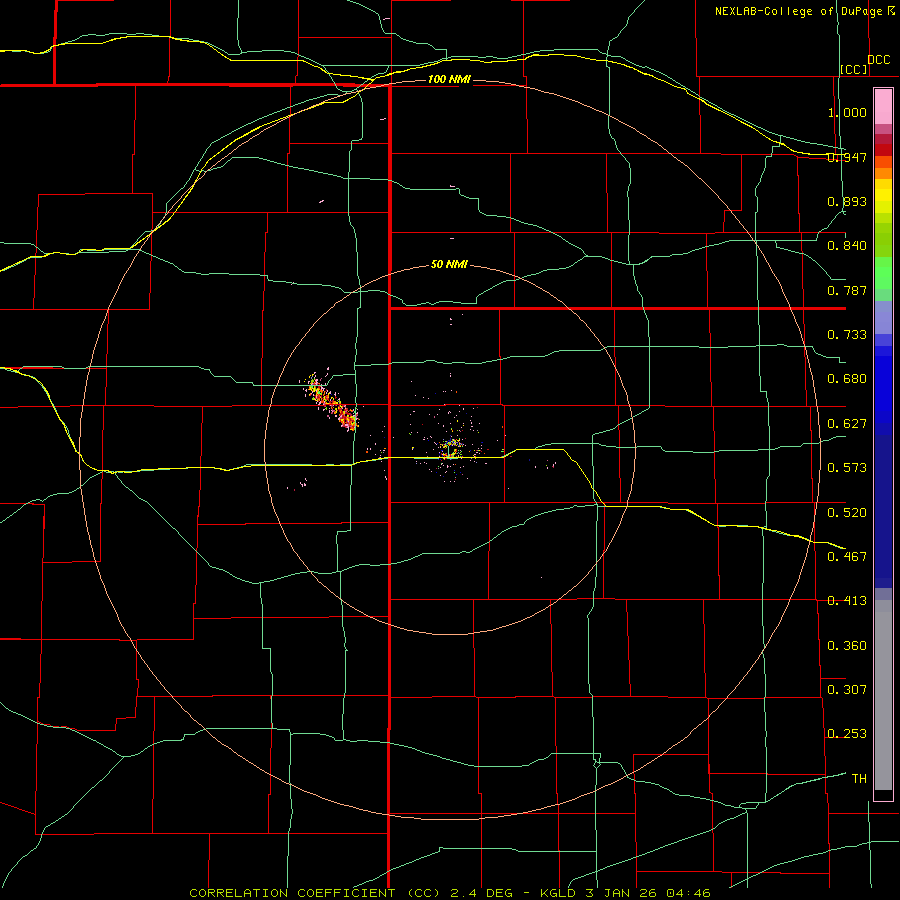Pick the pink segment of the color bar
900x900 pixels.
pos(883,107)
